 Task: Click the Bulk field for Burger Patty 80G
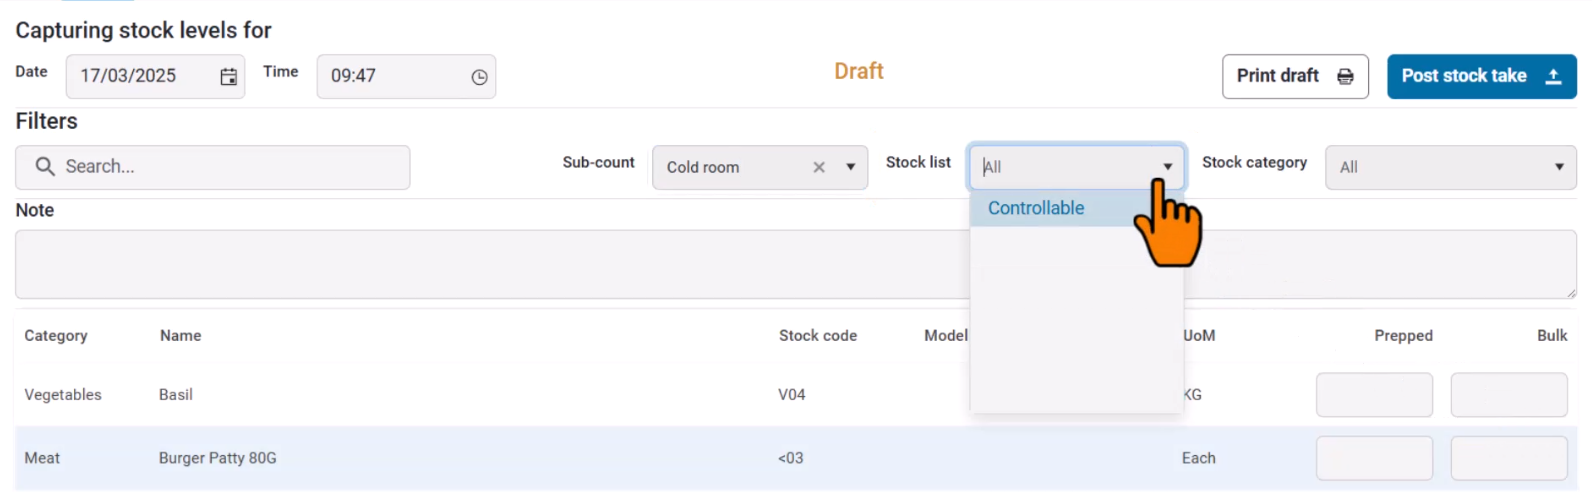pos(1508,458)
